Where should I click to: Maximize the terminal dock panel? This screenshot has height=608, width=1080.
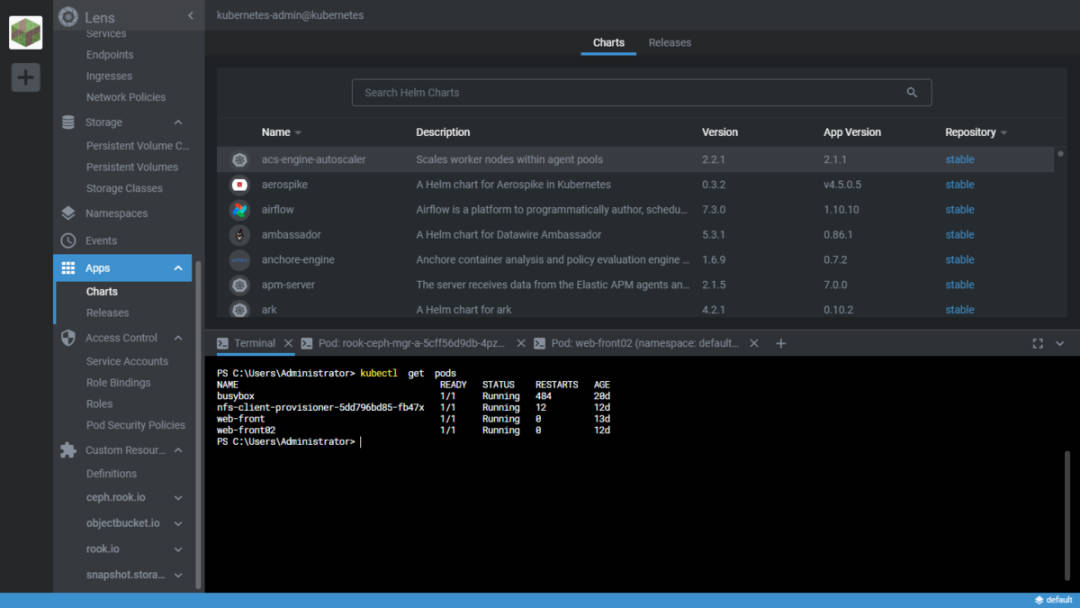point(1037,344)
